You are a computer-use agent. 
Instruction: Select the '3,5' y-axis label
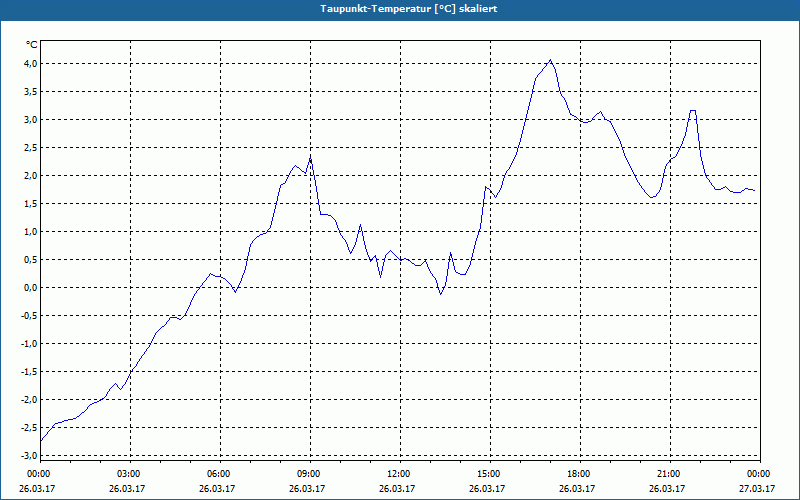[x=31, y=92]
